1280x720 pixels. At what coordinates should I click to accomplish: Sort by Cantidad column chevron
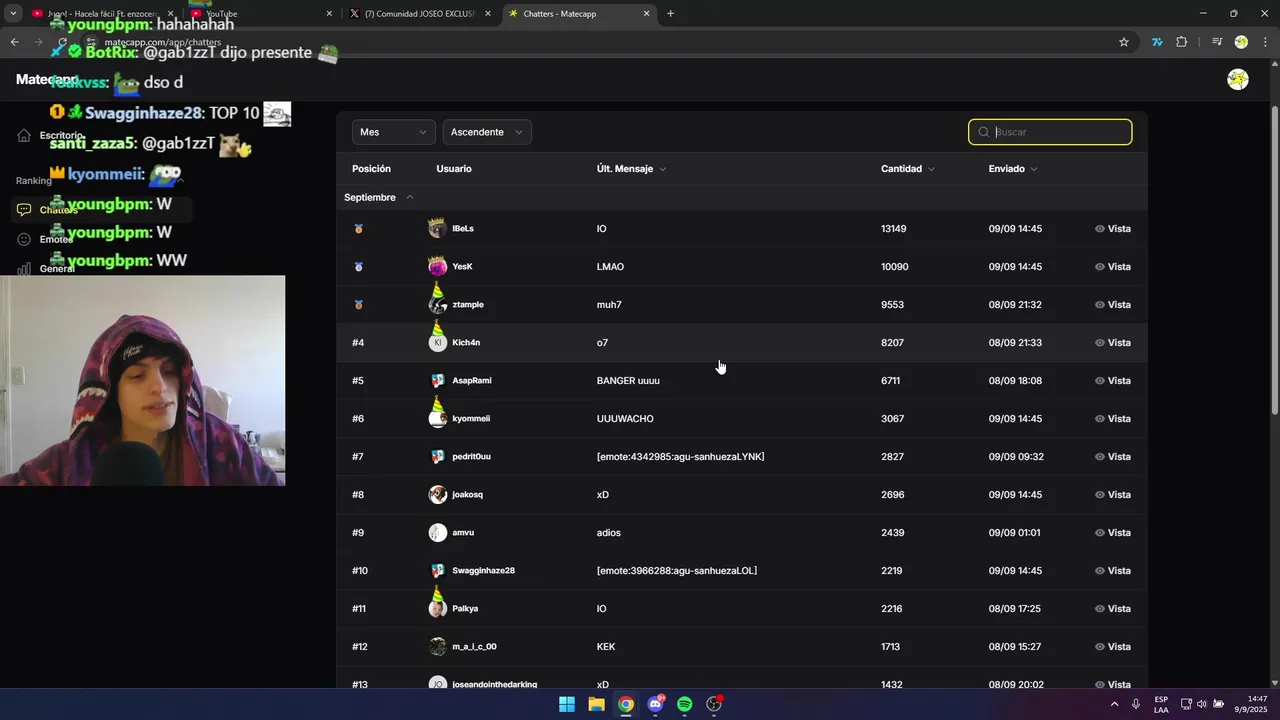pos(931,169)
